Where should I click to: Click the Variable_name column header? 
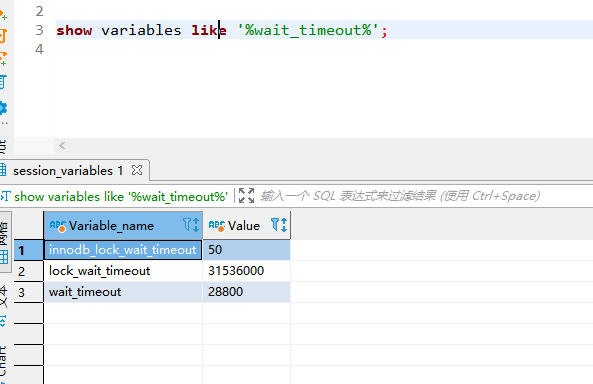[123, 225]
